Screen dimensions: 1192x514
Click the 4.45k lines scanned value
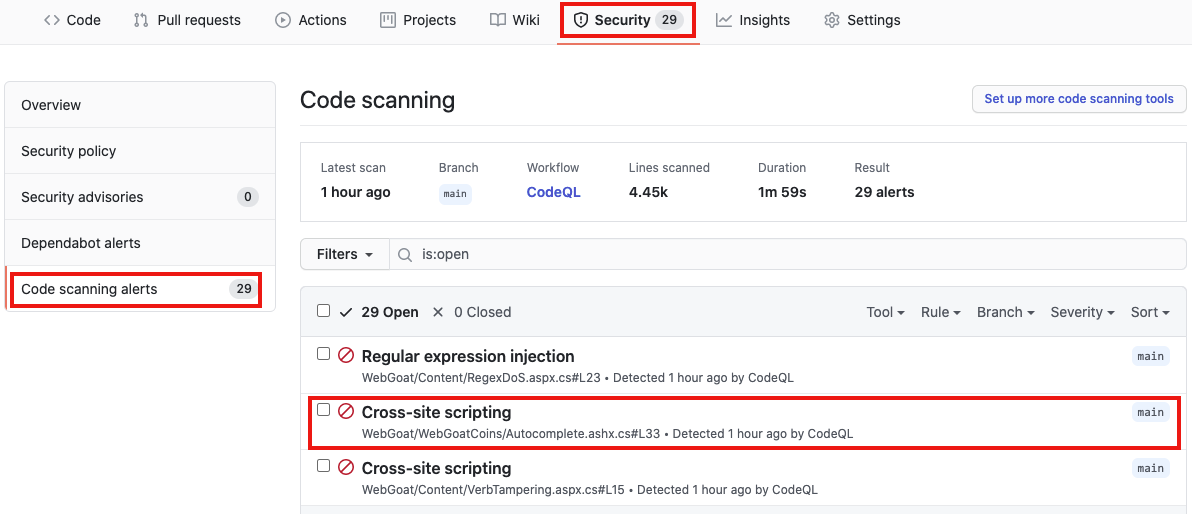(x=648, y=192)
